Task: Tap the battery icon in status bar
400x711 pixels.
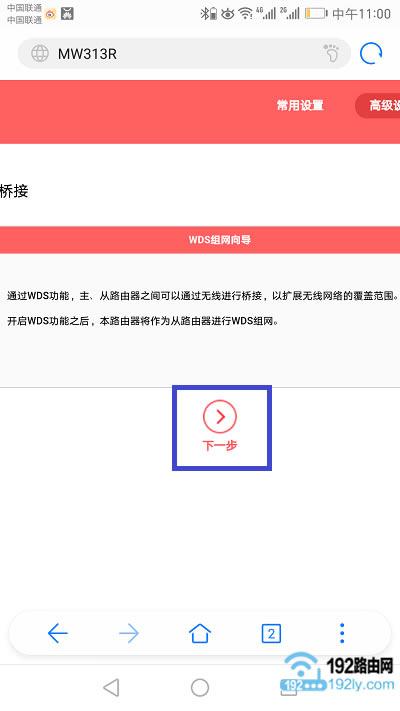Action: point(316,14)
